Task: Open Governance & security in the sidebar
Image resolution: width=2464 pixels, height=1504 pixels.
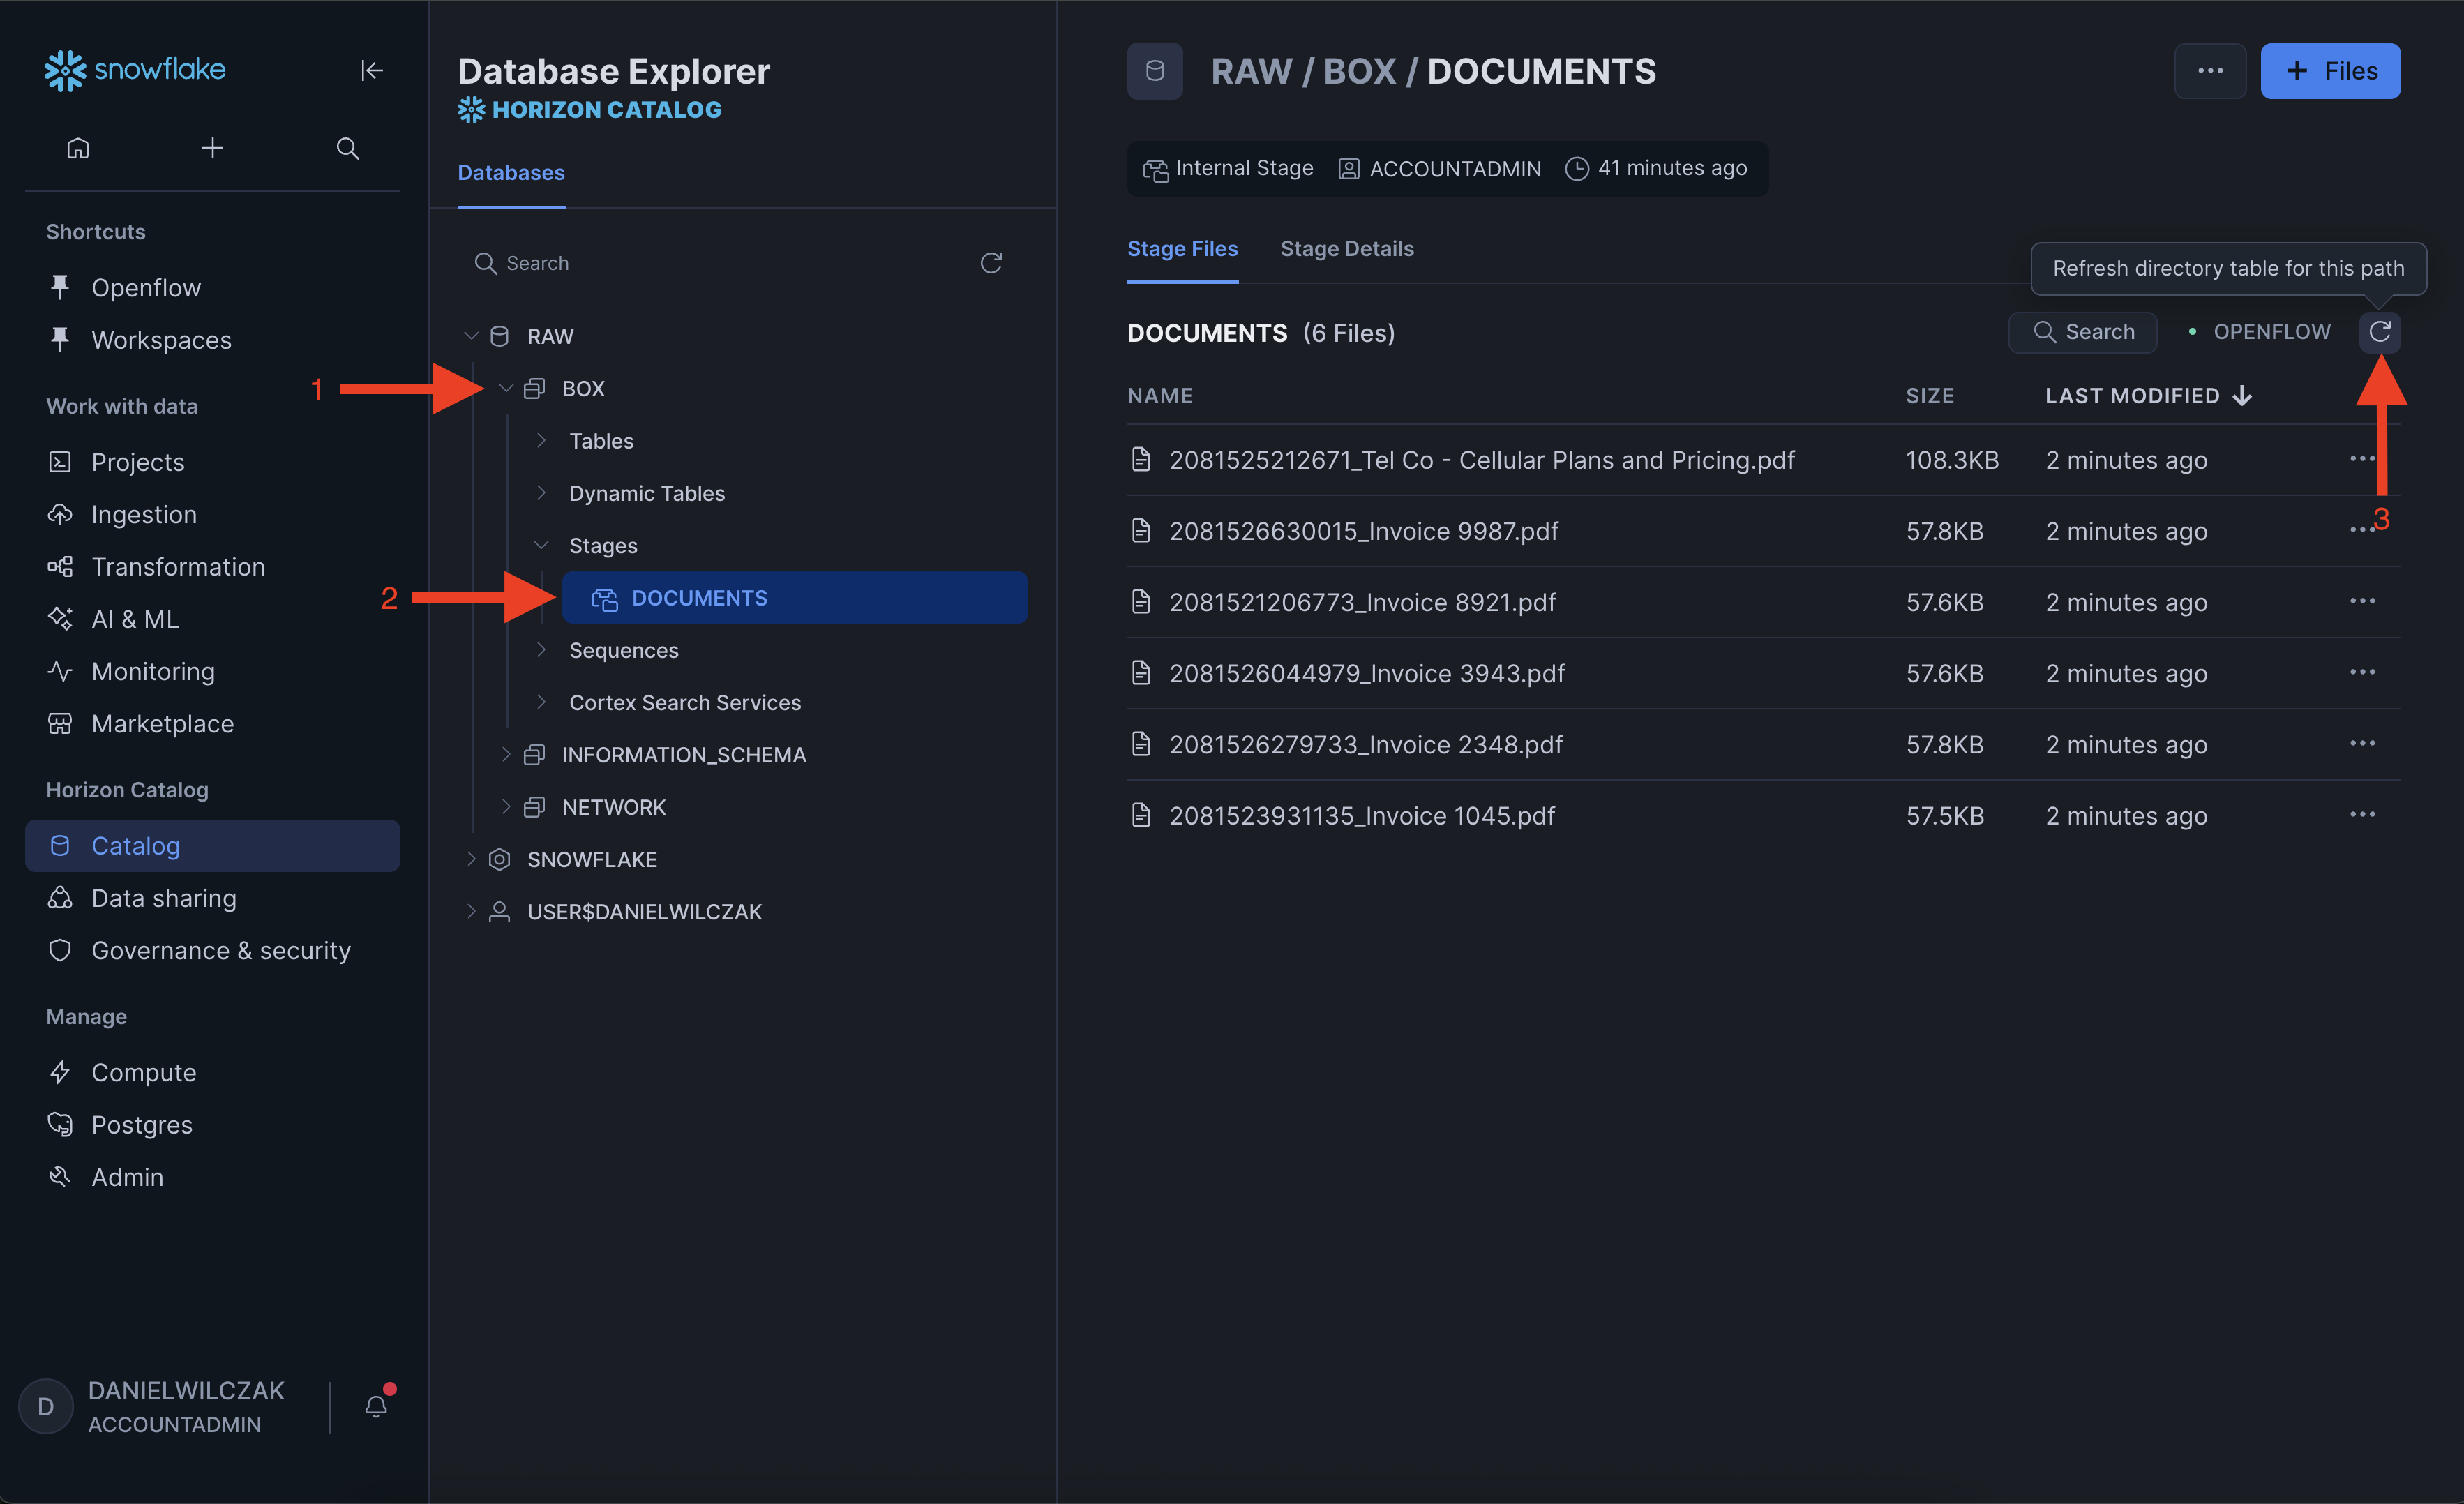Action: (x=220, y=950)
